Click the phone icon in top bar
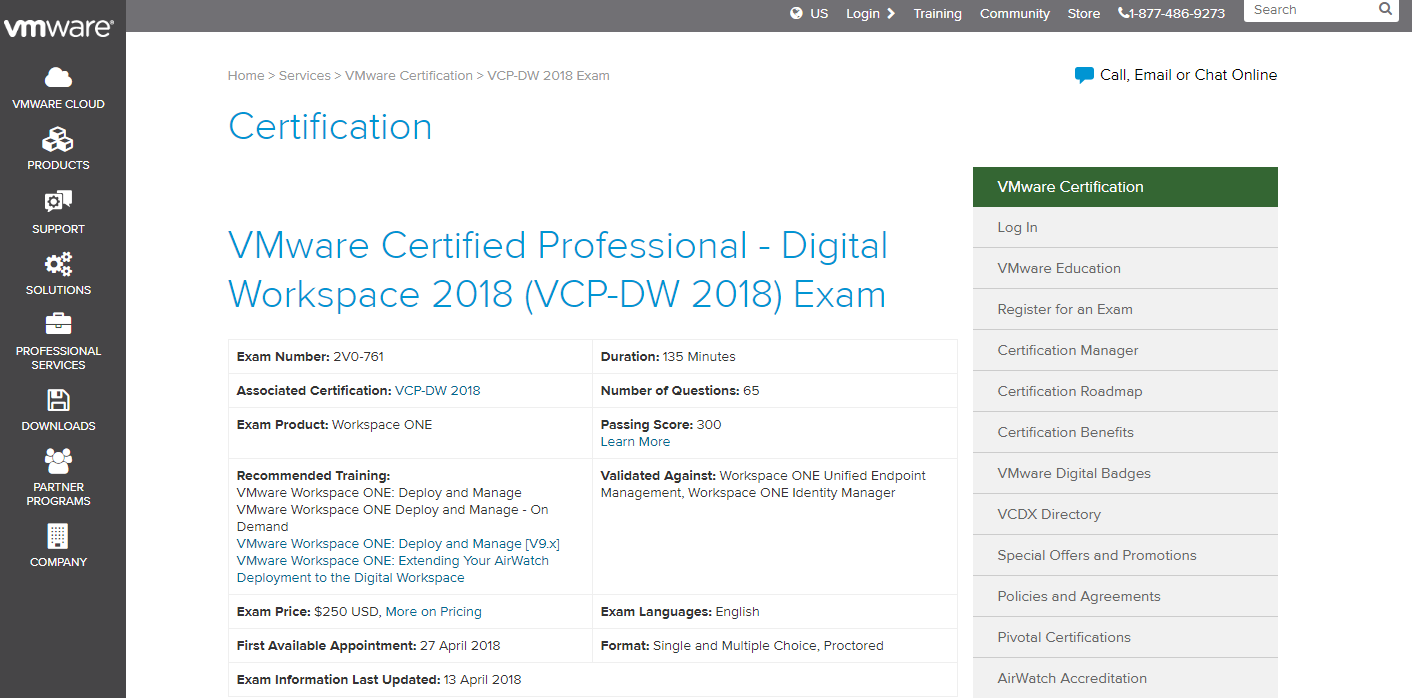The height and width of the screenshot is (698, 1412). (x=1124, y=13)
